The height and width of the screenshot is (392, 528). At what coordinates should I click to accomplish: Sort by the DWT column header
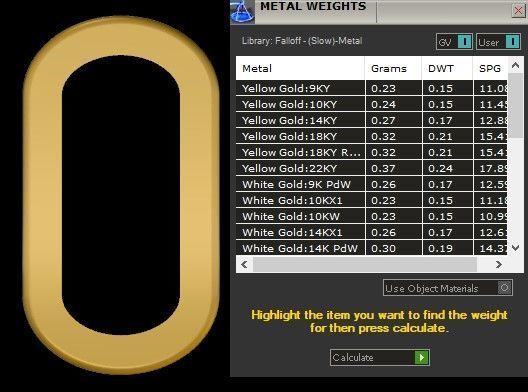[447, 68]
